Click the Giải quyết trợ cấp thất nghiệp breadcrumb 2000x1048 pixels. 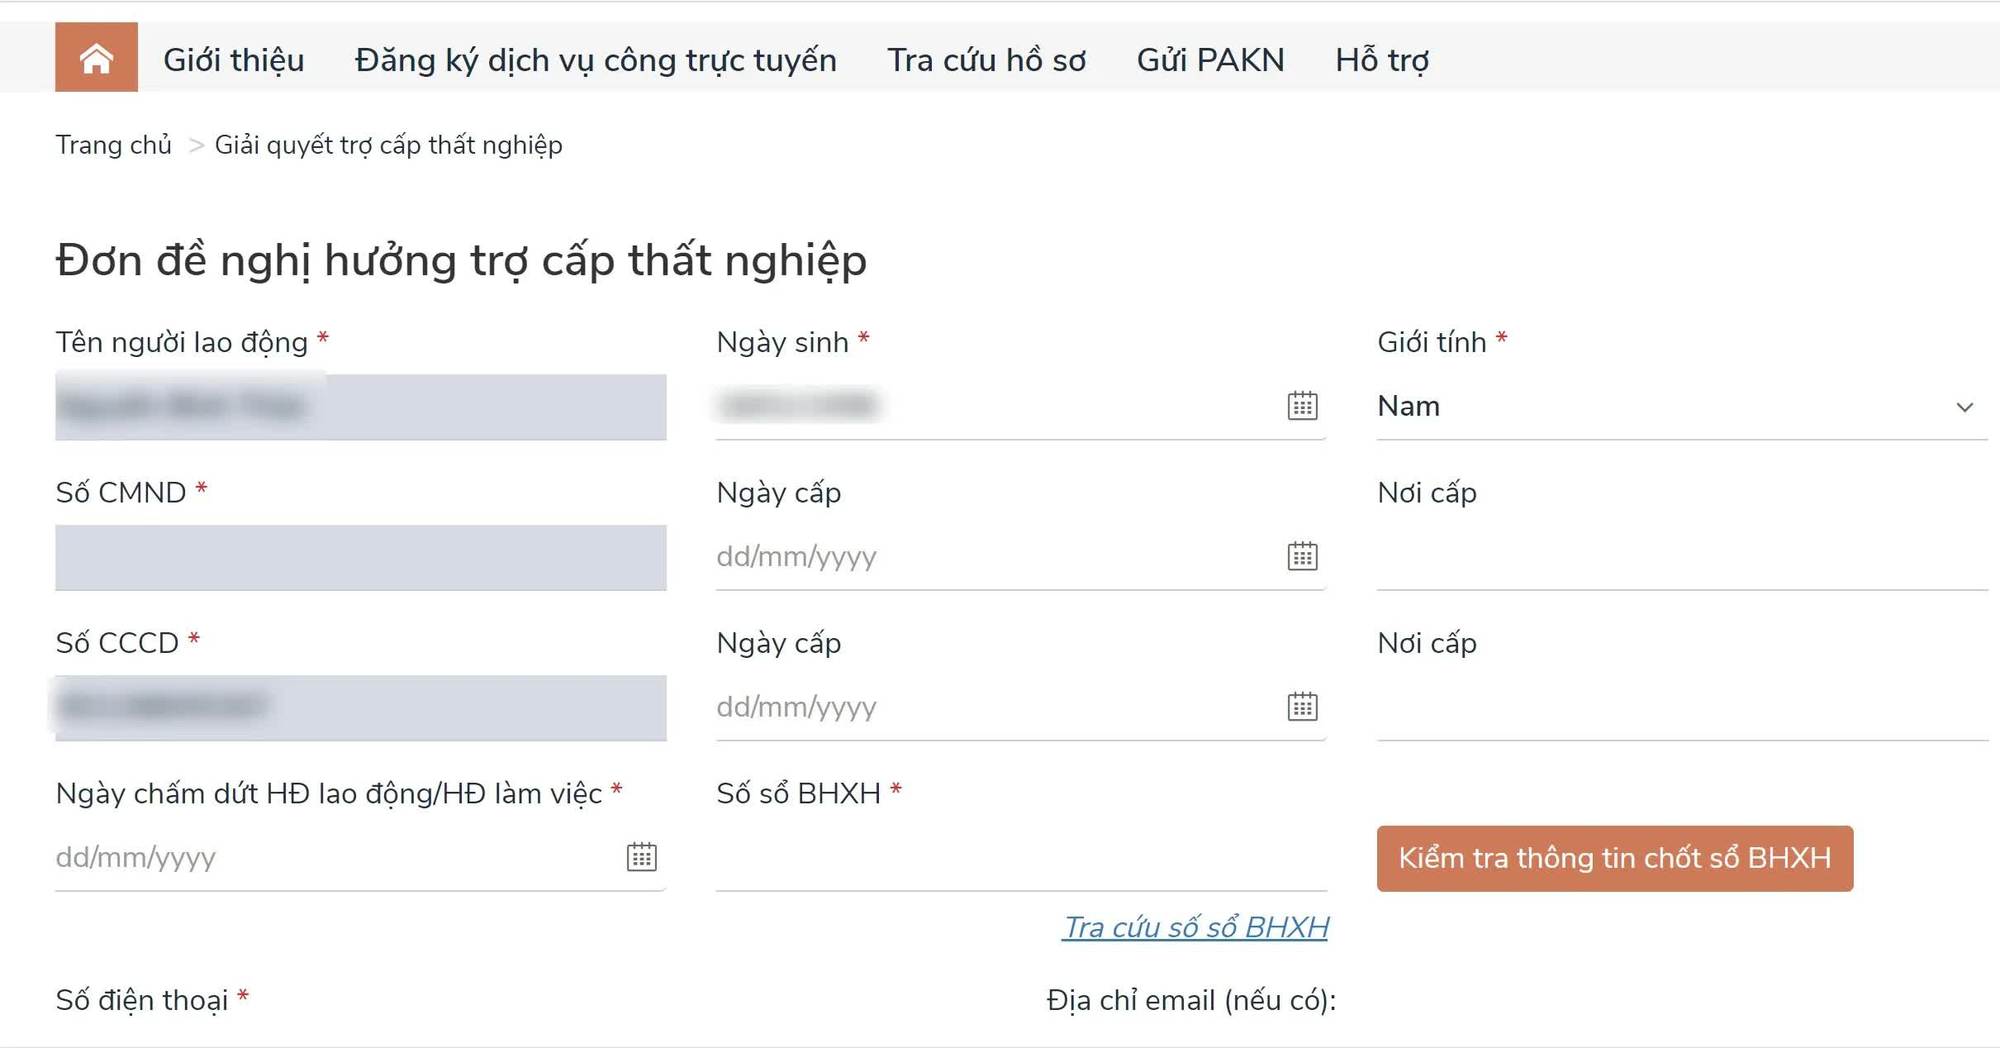[388, 144]
